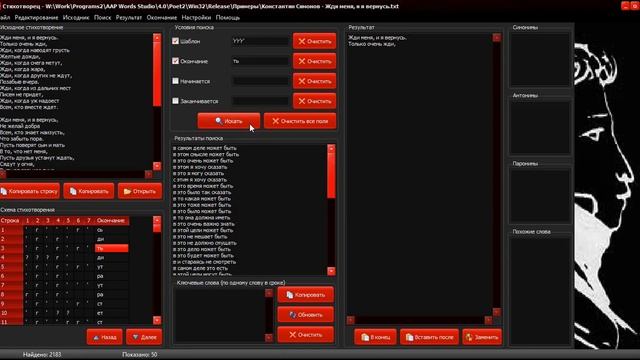
Task: Open the Окончание menu
Action: [x=162, y=18]
